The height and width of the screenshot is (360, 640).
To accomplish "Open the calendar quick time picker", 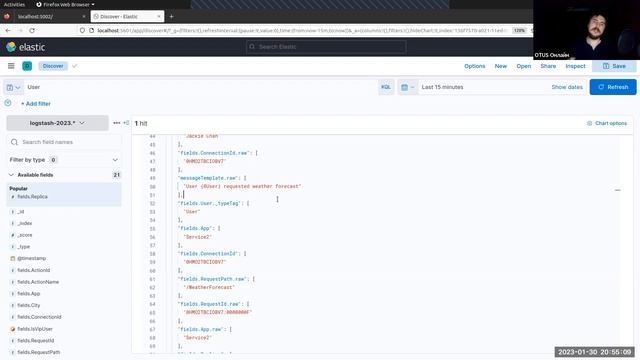I will [x=407, y=87].
